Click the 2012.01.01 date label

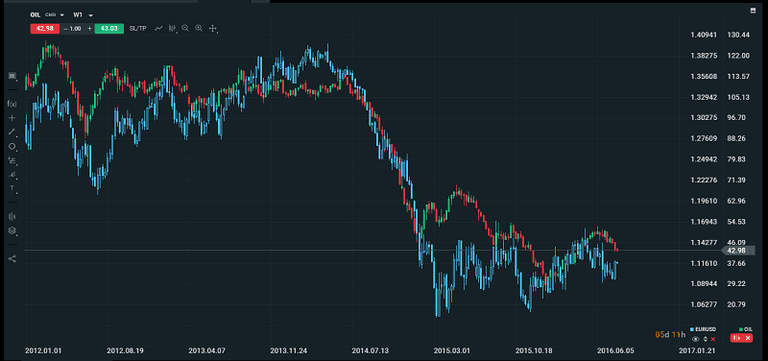(45, 351)
